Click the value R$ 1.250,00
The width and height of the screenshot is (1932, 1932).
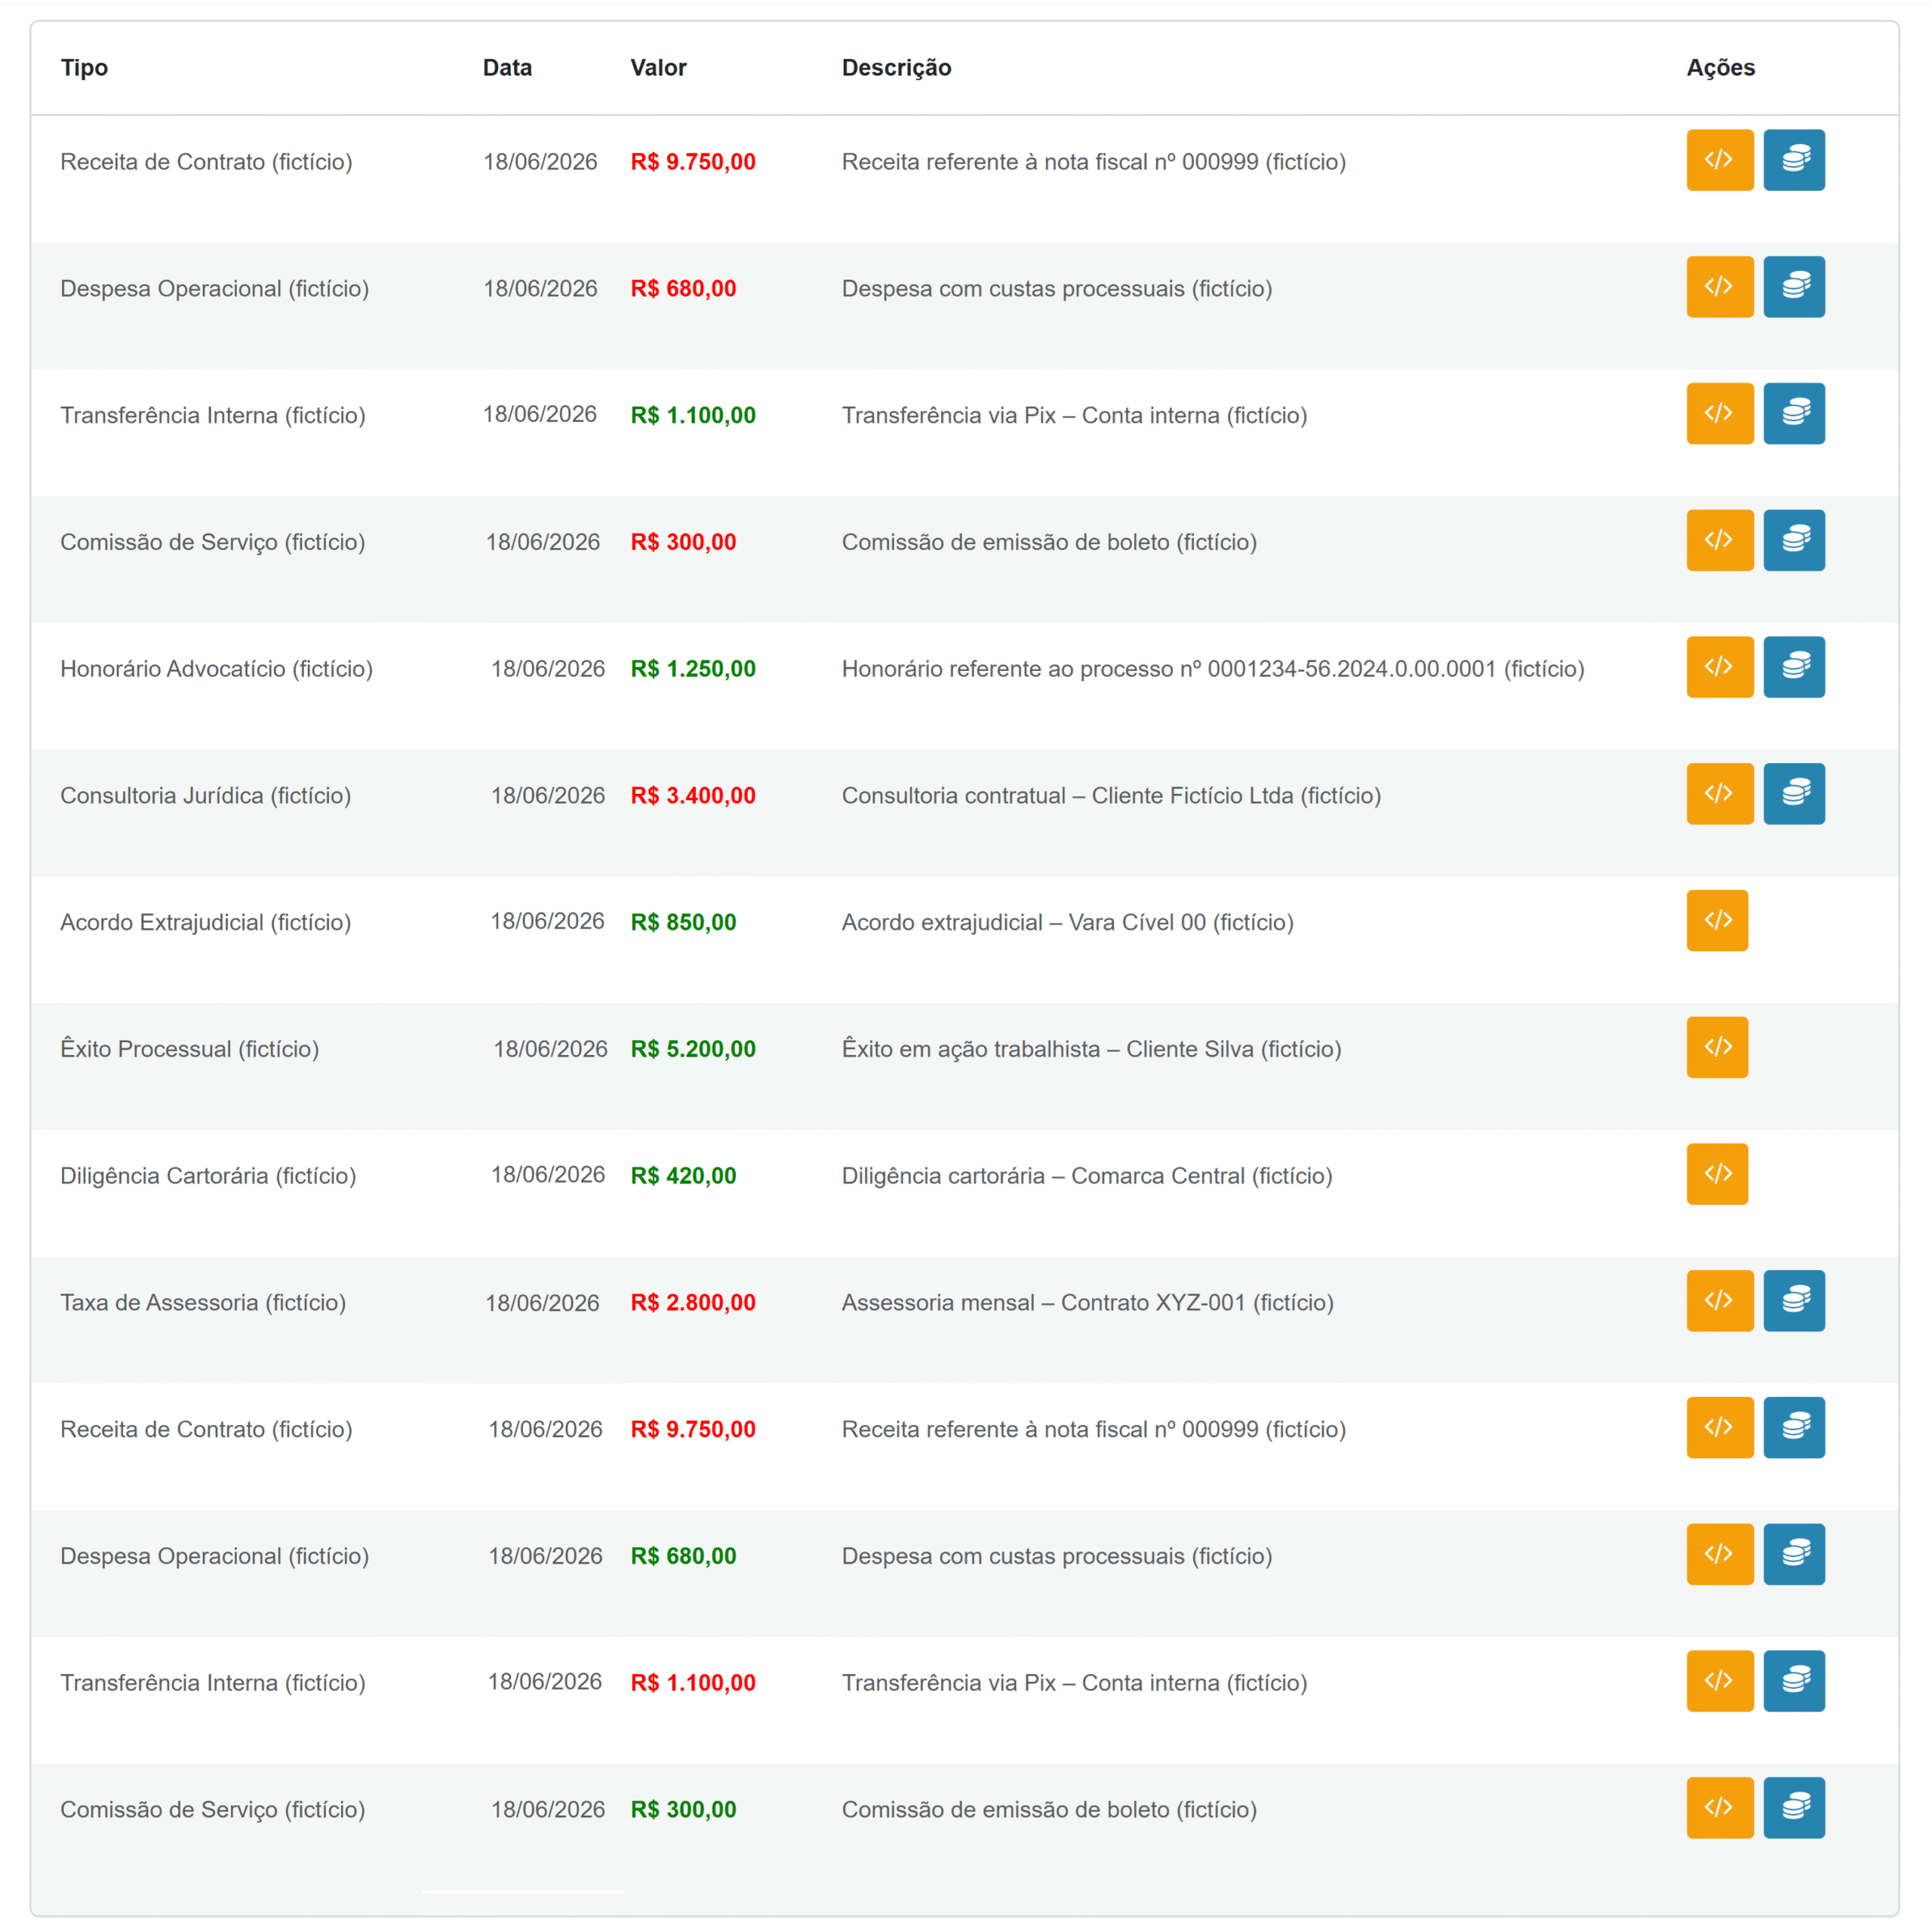693,669
